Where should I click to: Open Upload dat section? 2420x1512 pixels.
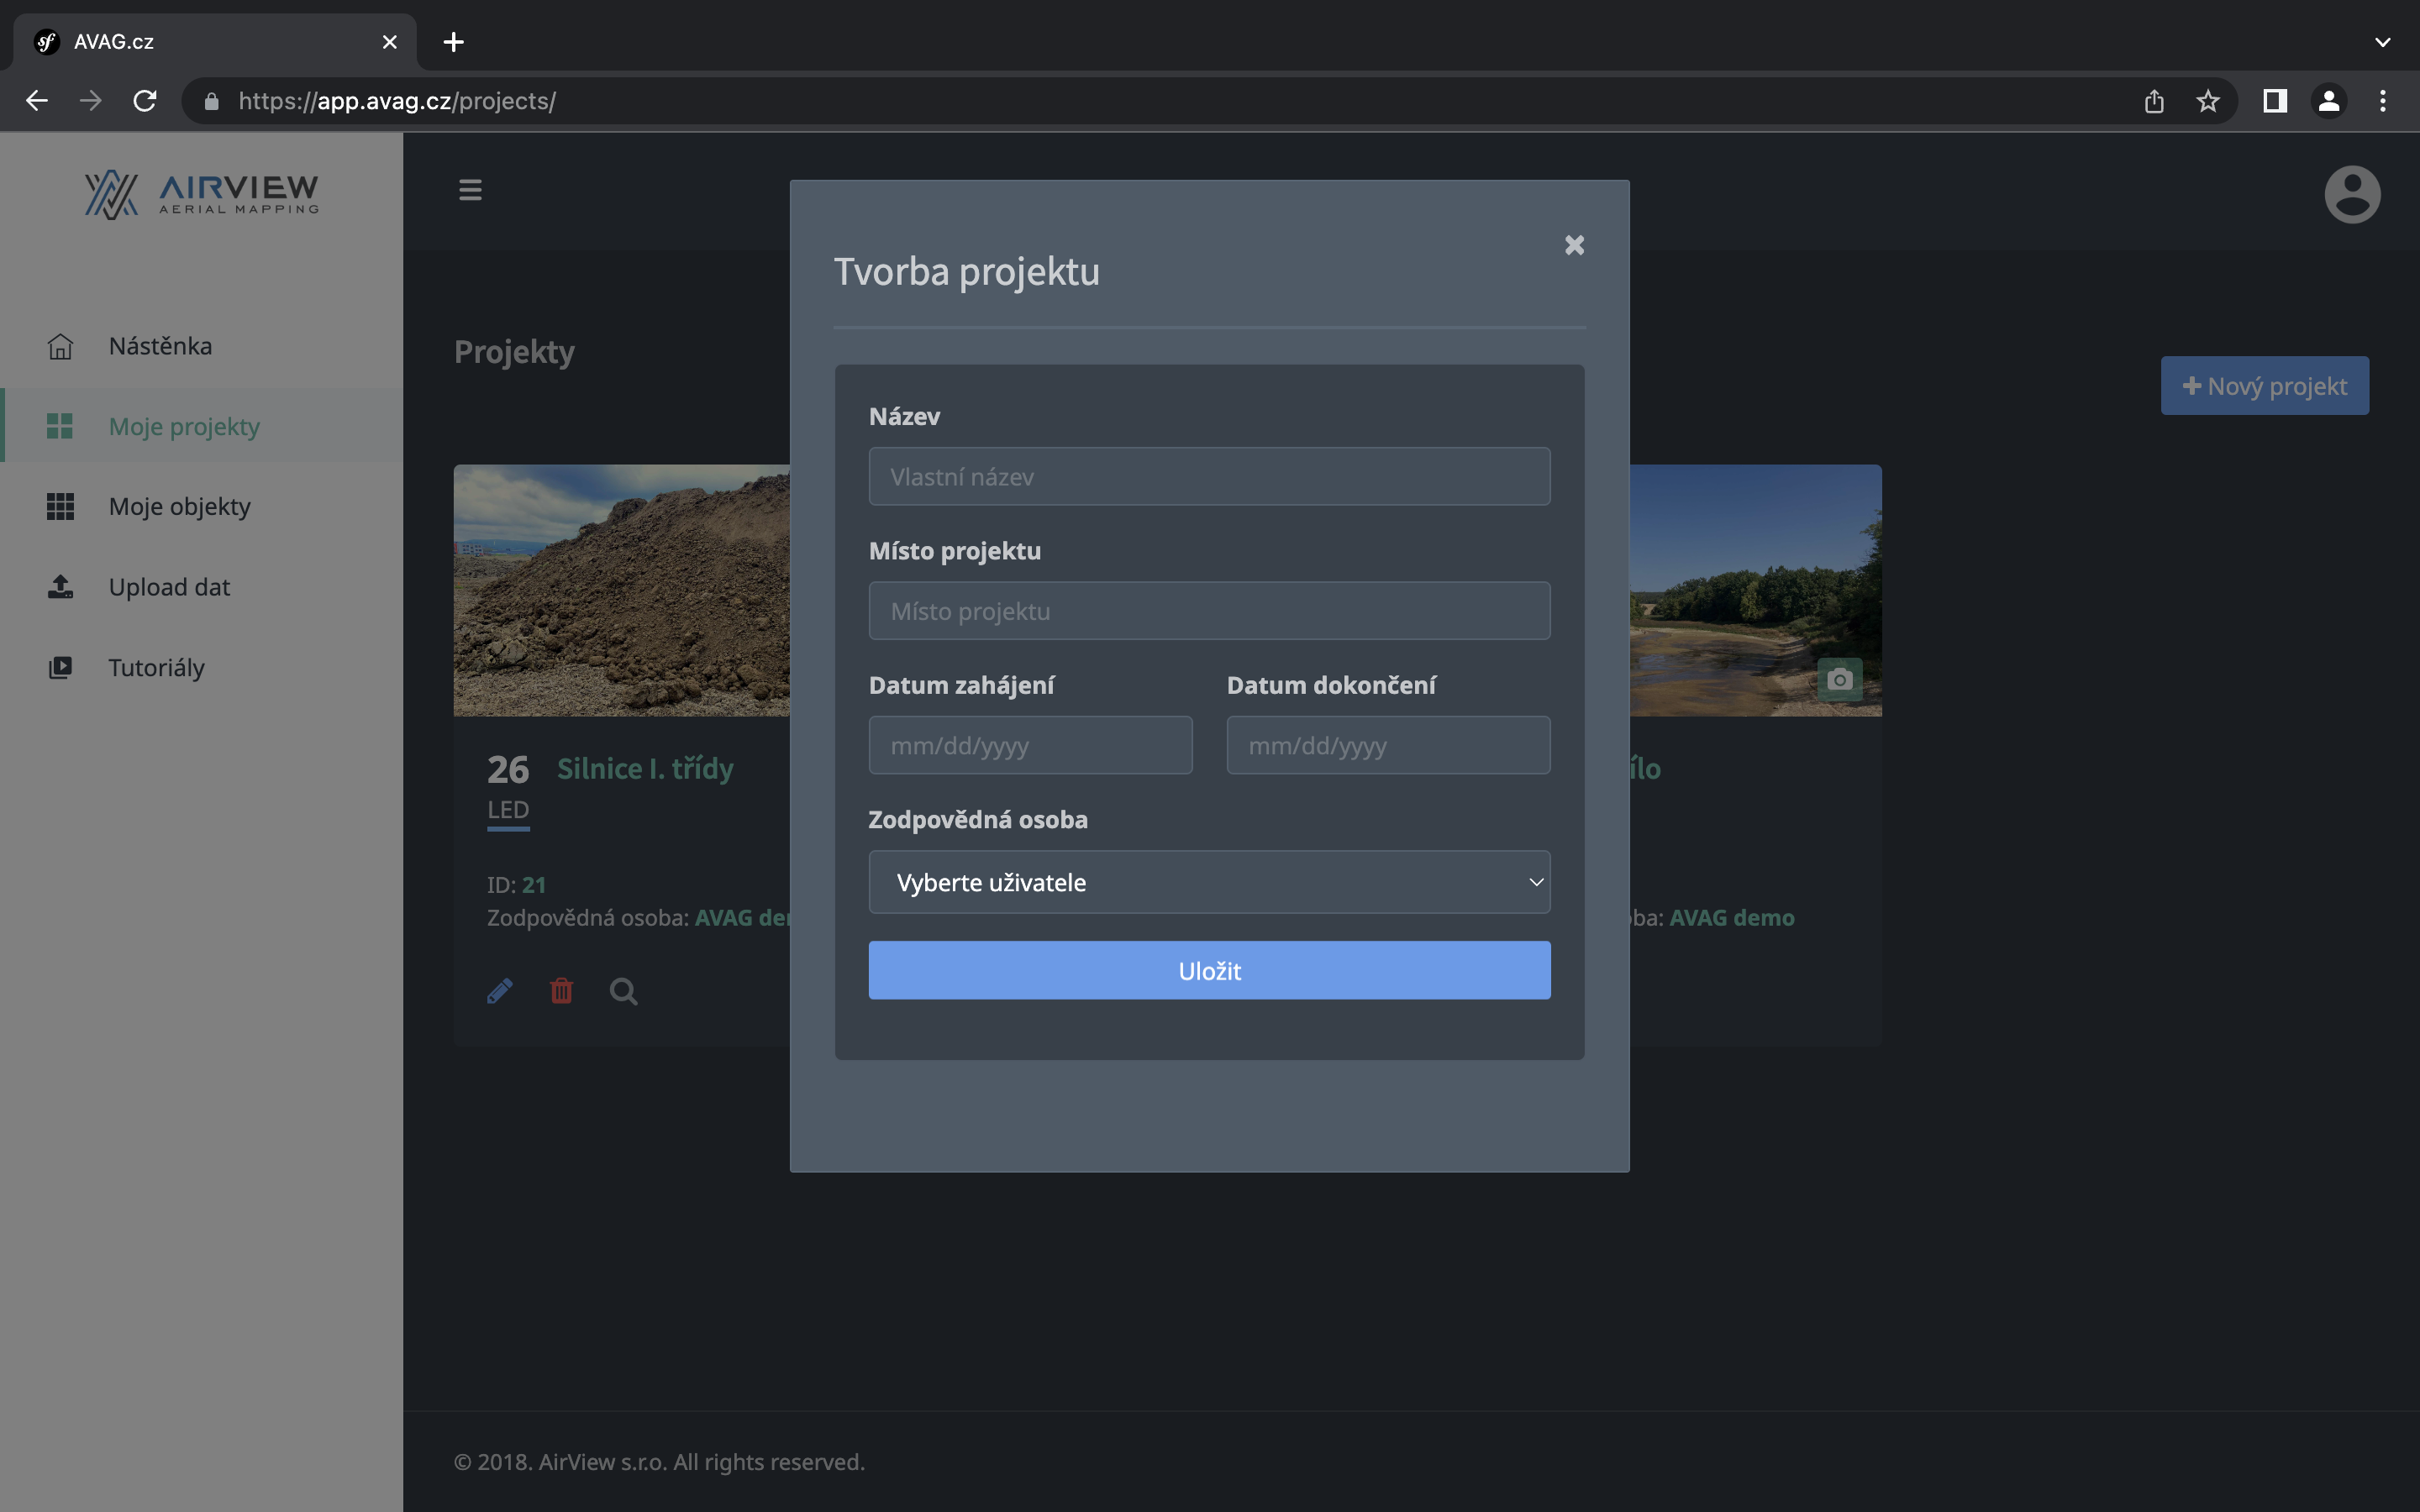tap(169, 587)
